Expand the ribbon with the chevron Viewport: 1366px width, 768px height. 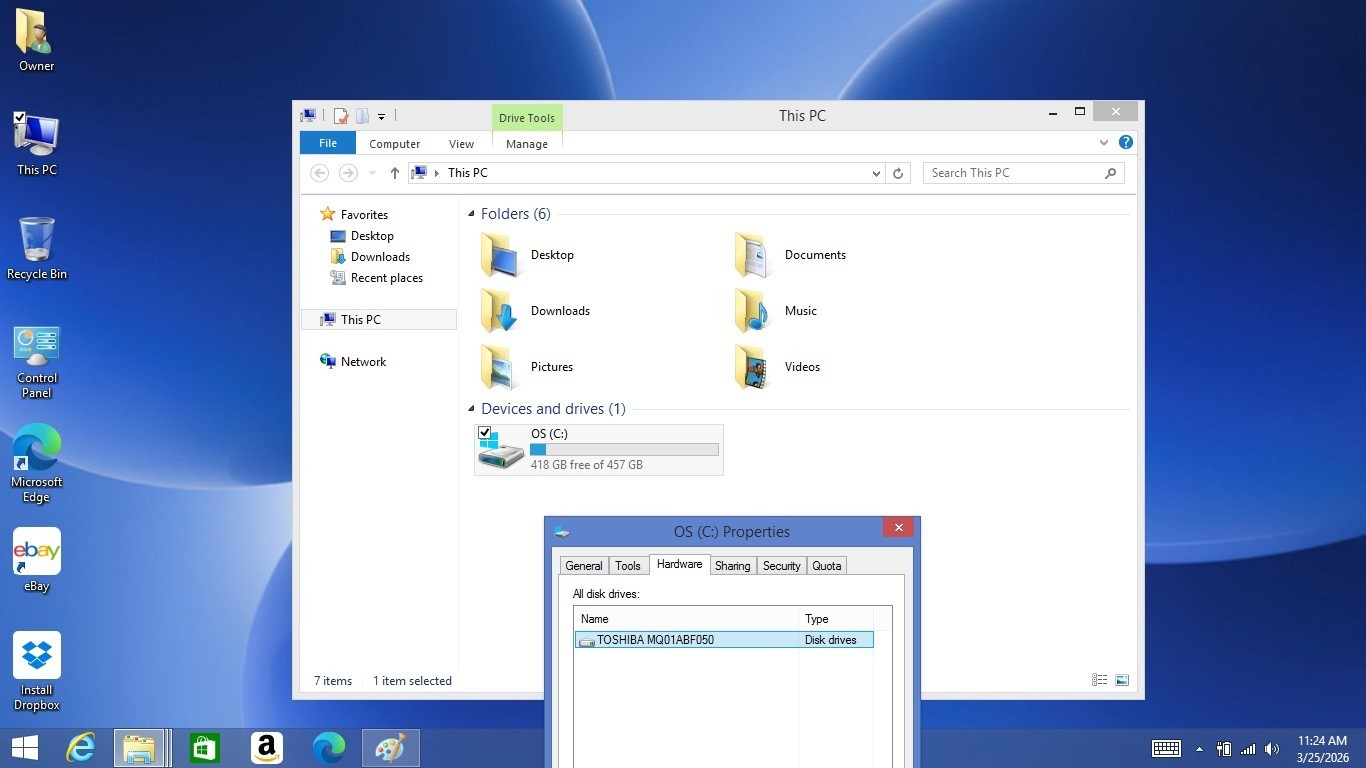[1105, 143]
